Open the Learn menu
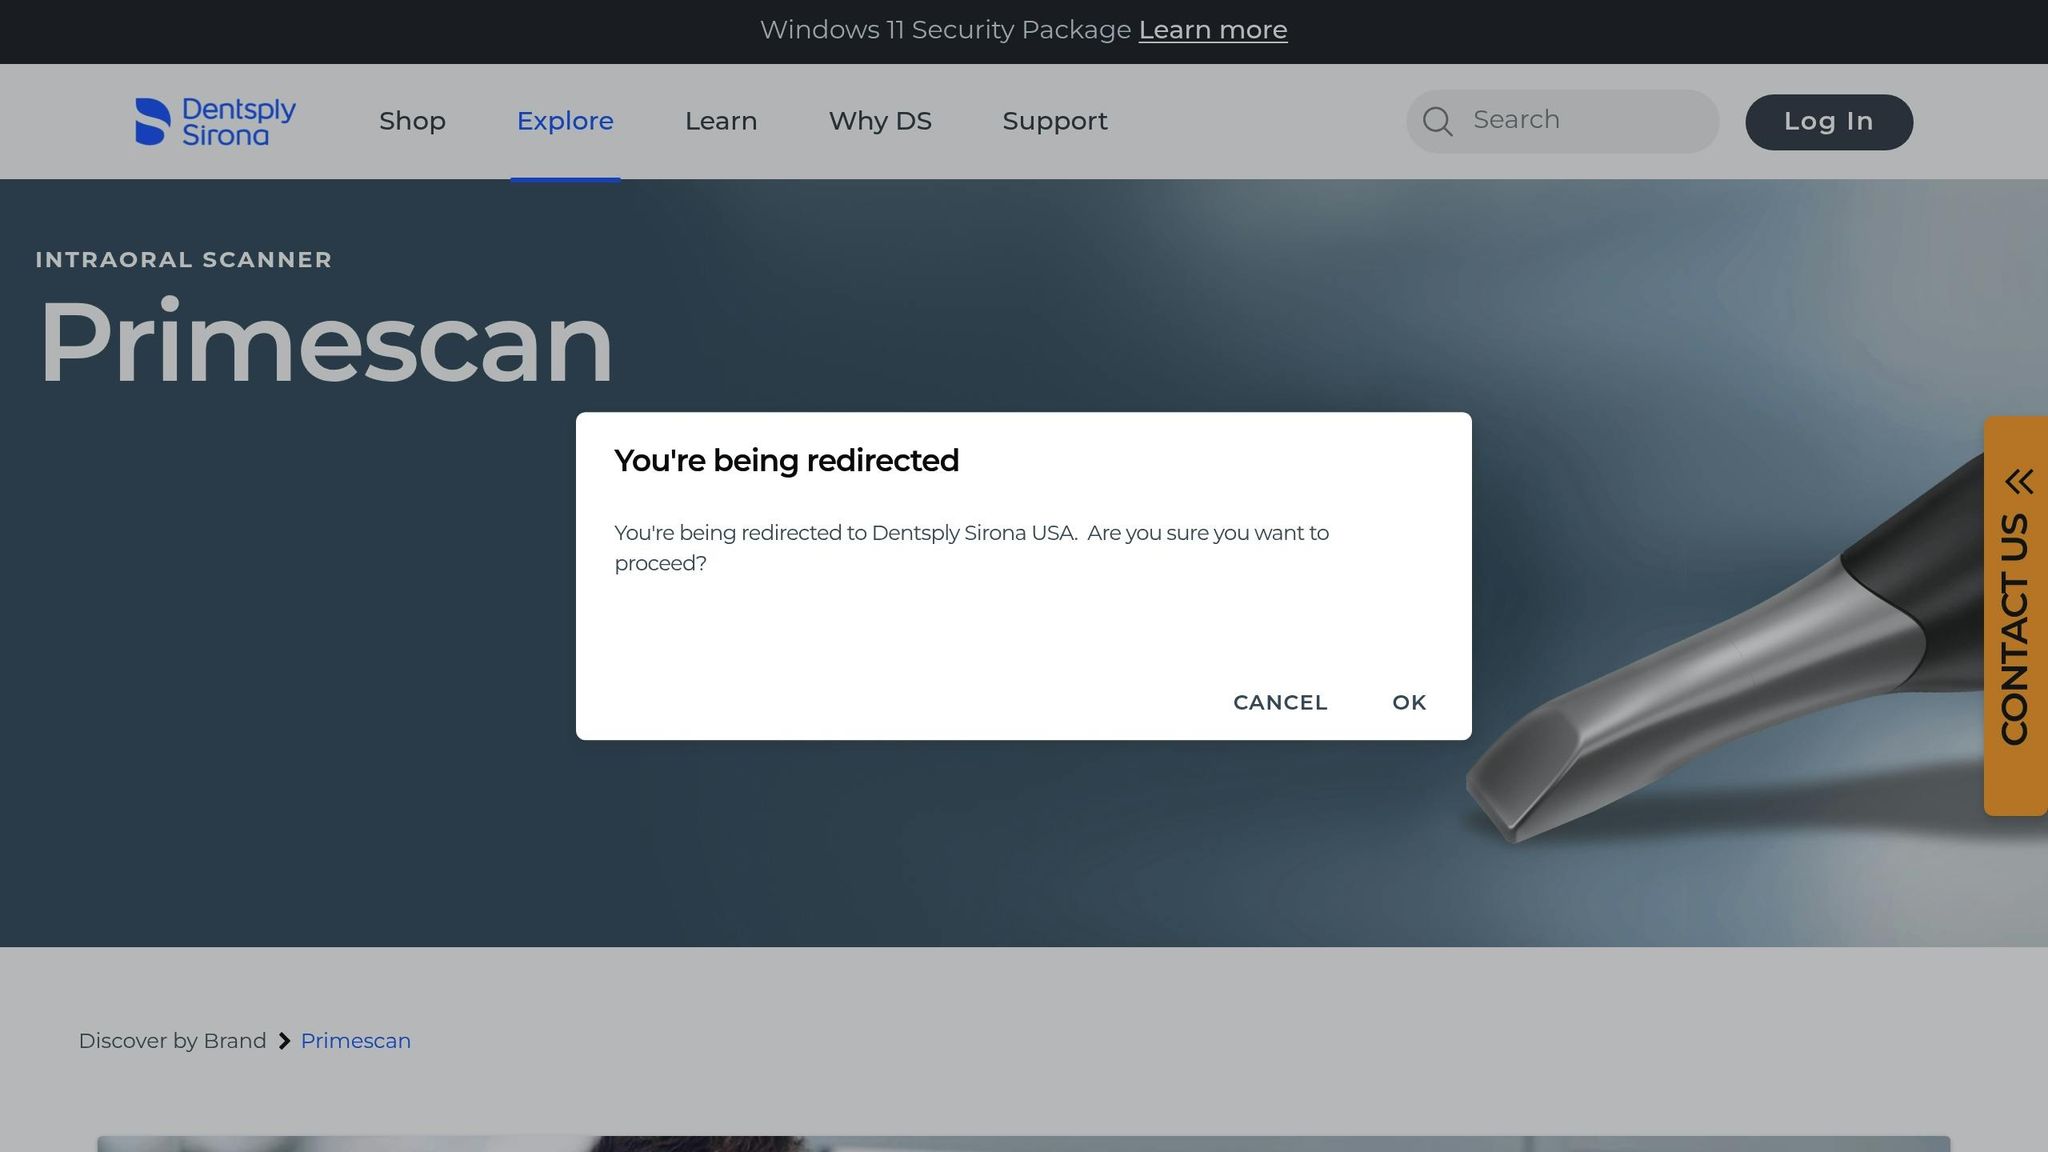 (721, 121)
